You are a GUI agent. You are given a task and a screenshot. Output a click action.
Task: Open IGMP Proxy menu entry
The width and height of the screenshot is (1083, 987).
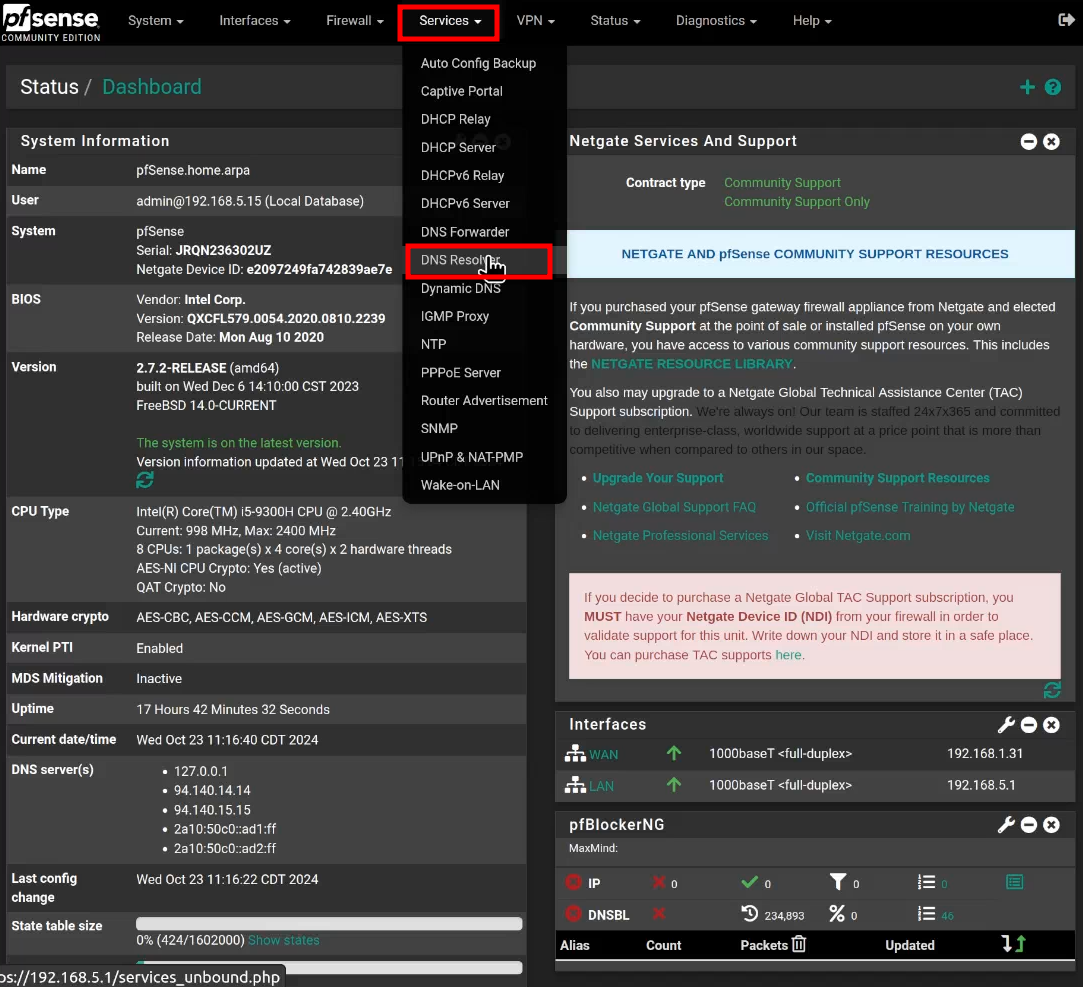[454, 316]
